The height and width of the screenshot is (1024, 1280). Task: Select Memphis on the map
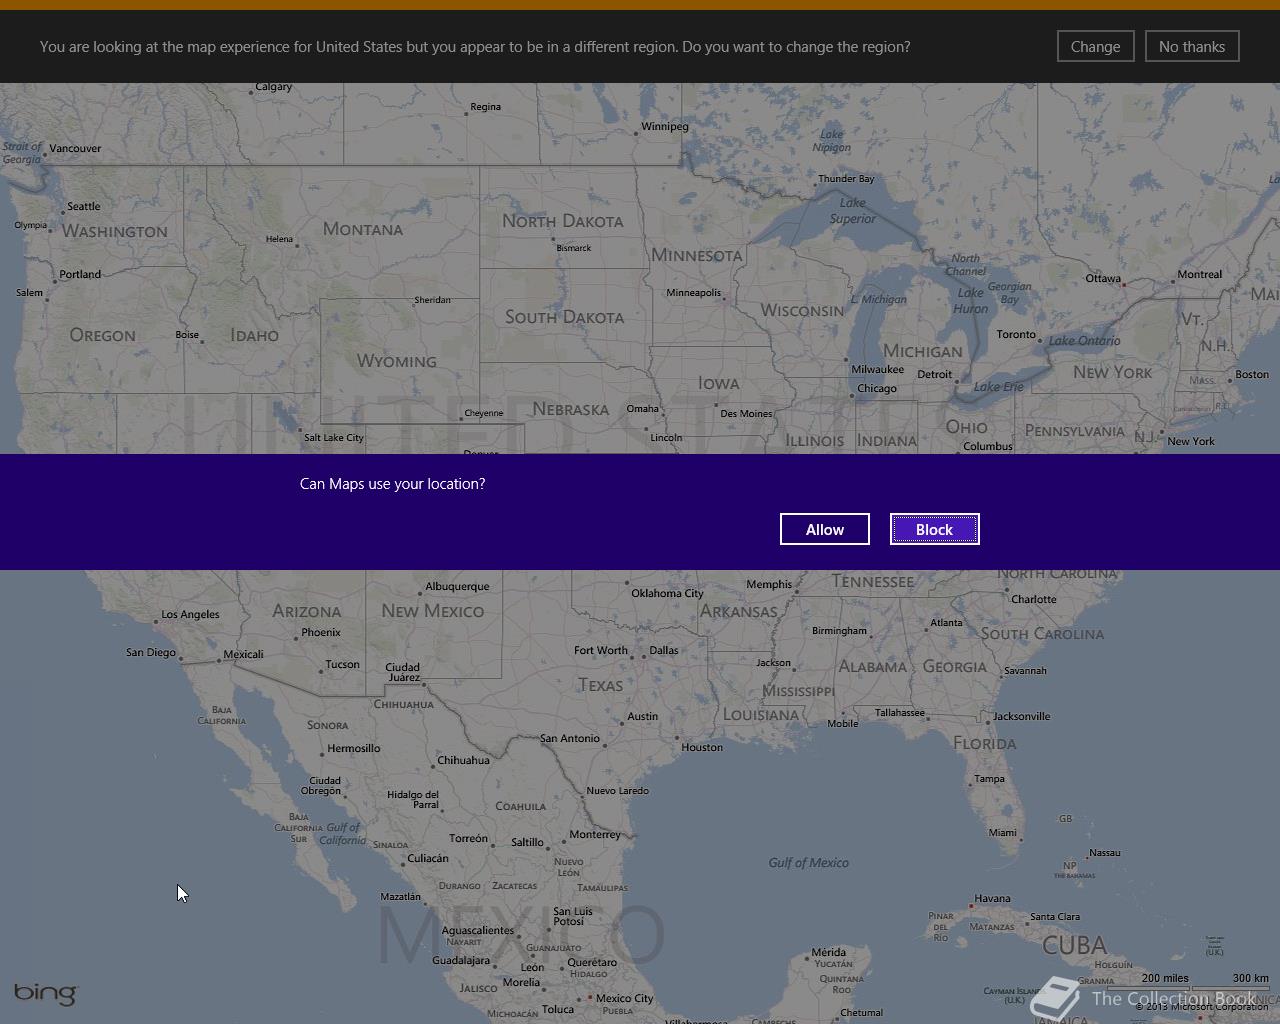[x=769, y=584]
